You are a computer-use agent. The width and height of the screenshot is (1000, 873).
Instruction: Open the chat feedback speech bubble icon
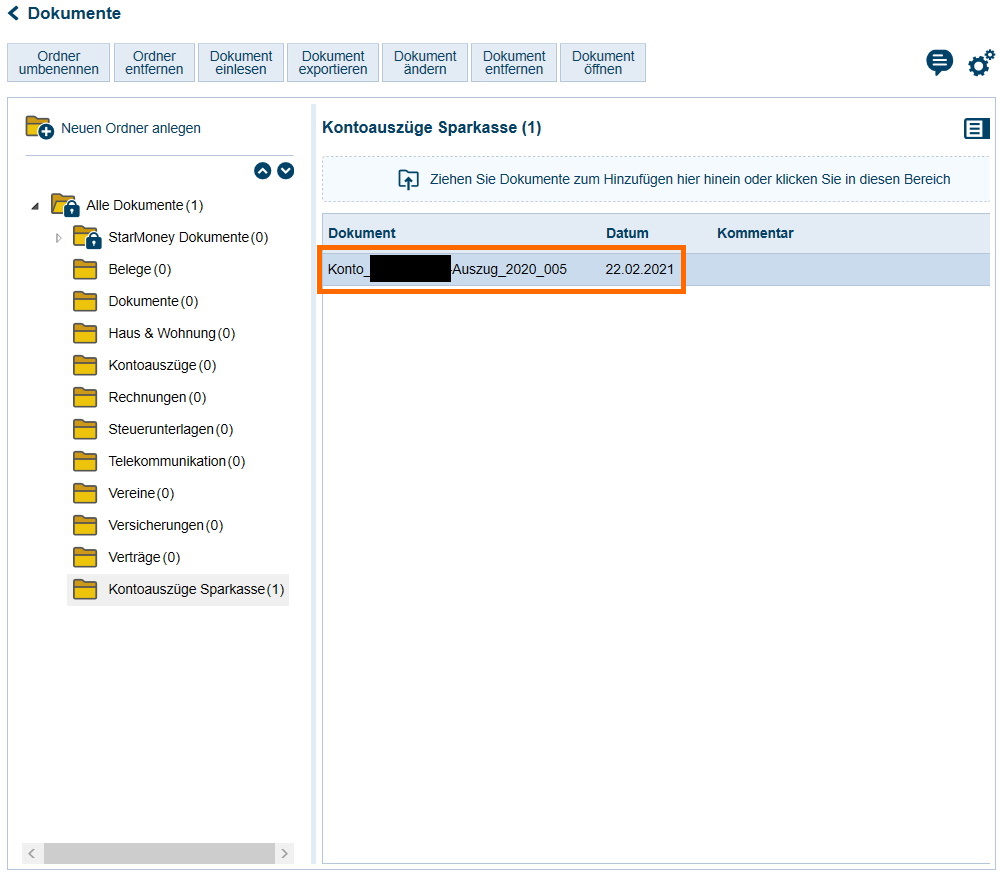coord(939,63)
